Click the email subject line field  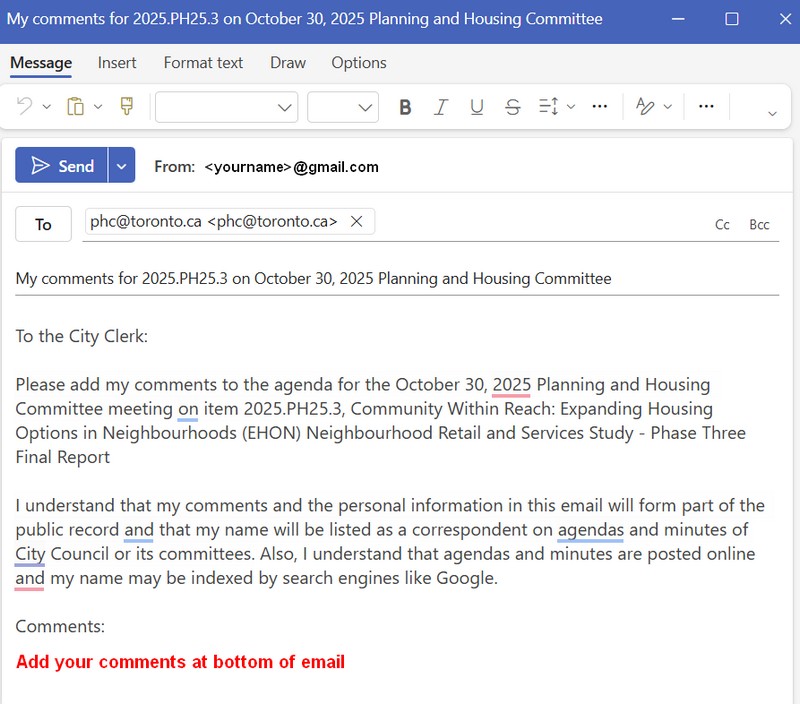(396, 278)
